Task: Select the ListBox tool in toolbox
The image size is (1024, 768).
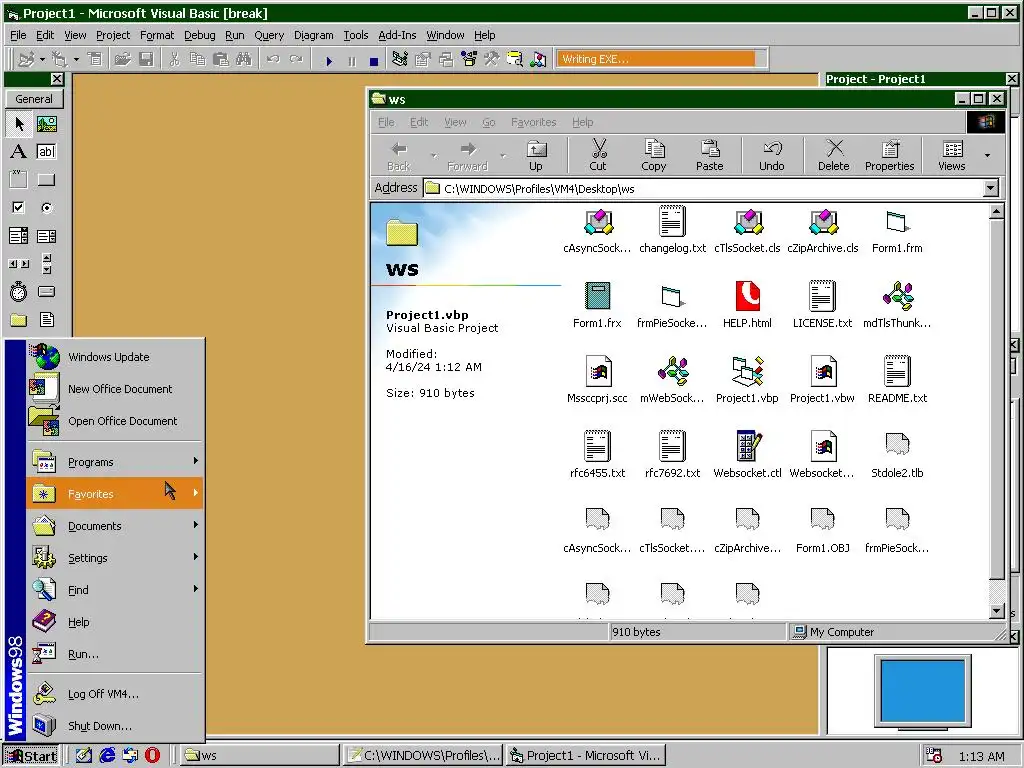Action: (x=46, y=236)
